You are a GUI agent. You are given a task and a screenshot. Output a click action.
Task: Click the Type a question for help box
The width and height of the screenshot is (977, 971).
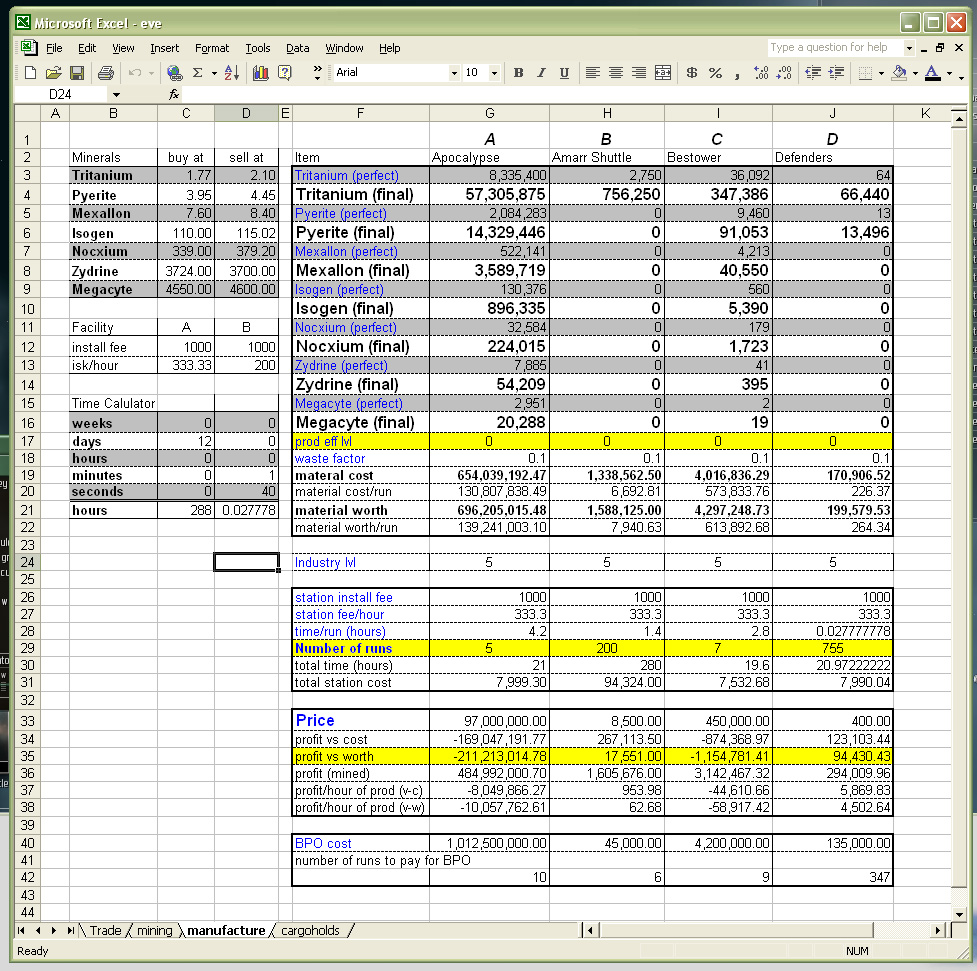pos(835,47)
